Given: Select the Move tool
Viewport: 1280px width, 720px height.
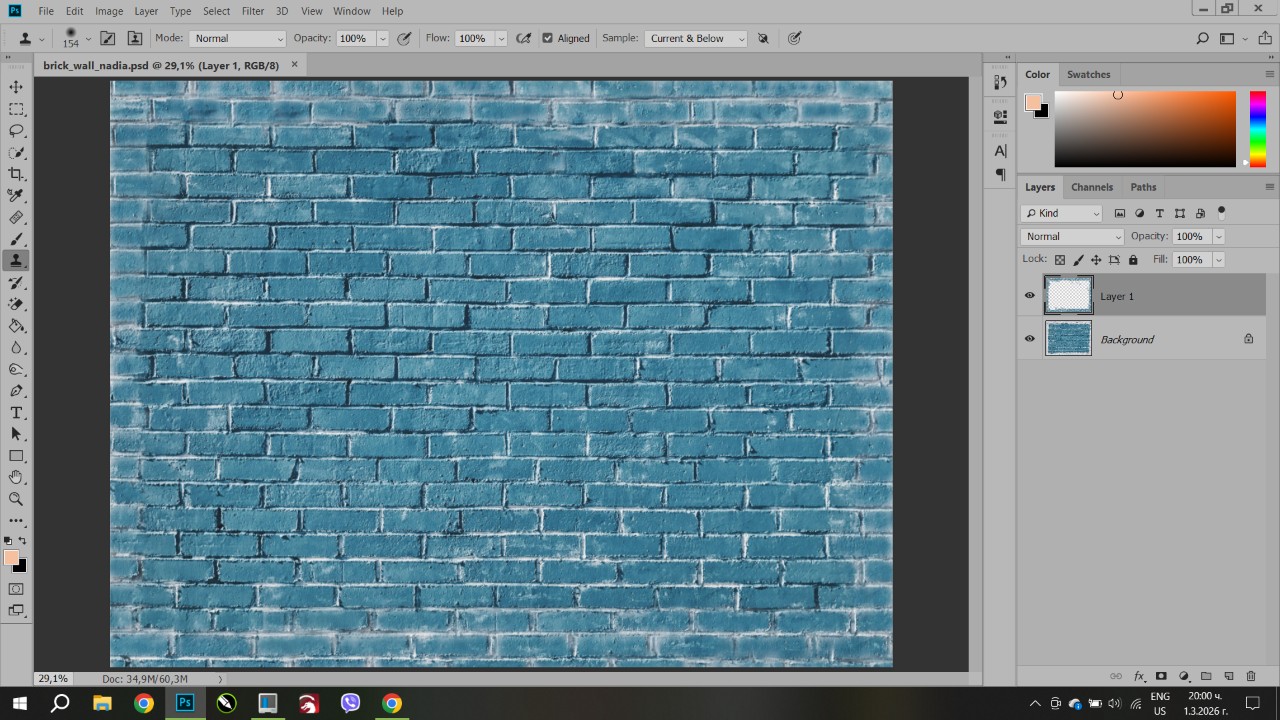Looking at the screenshot, I should coord(16,88).
